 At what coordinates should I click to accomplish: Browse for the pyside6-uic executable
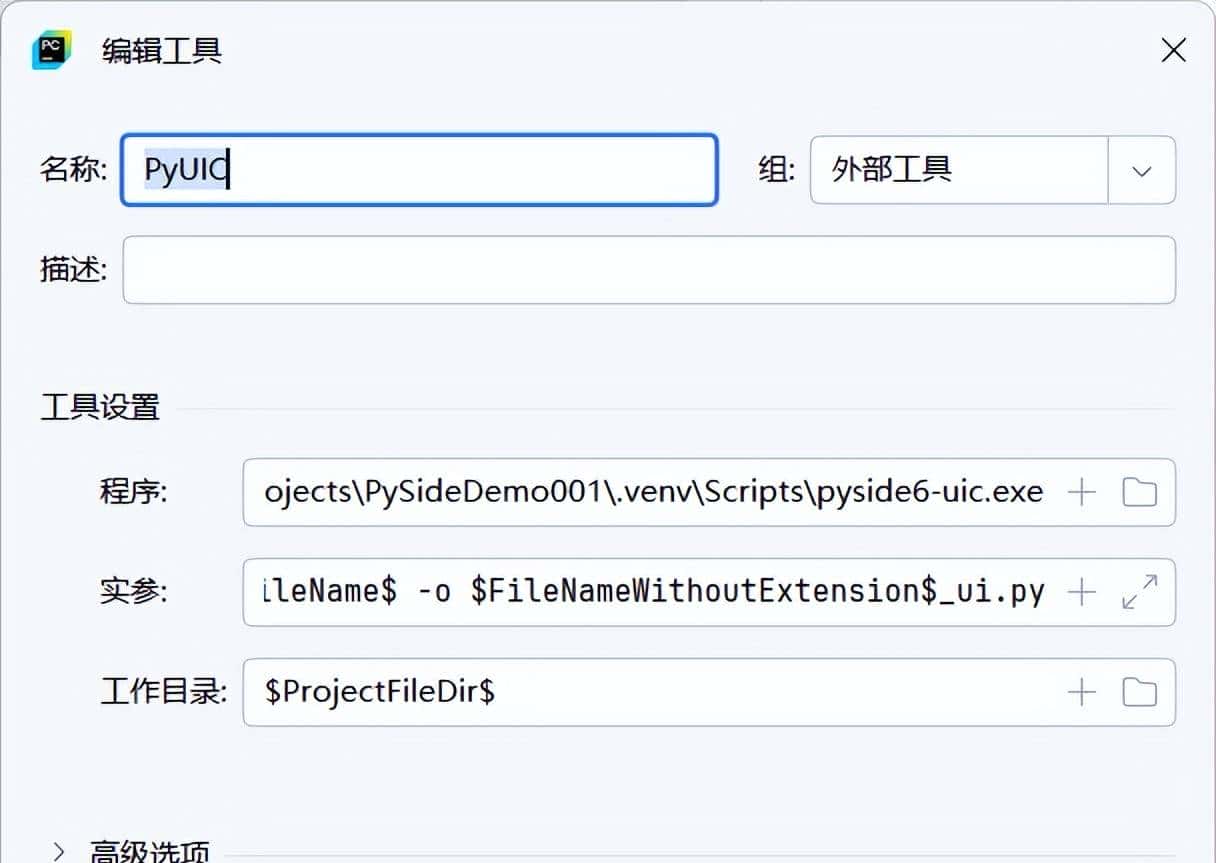1139,492
